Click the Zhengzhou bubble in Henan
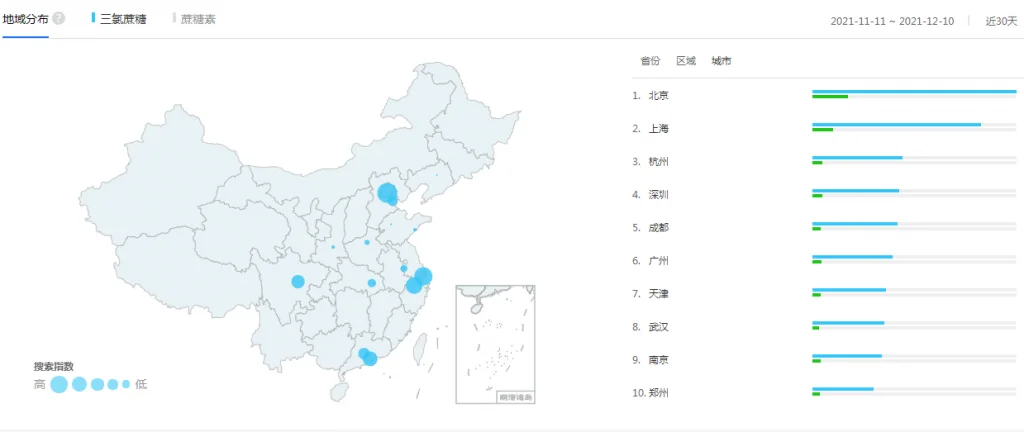 point(367,242)
